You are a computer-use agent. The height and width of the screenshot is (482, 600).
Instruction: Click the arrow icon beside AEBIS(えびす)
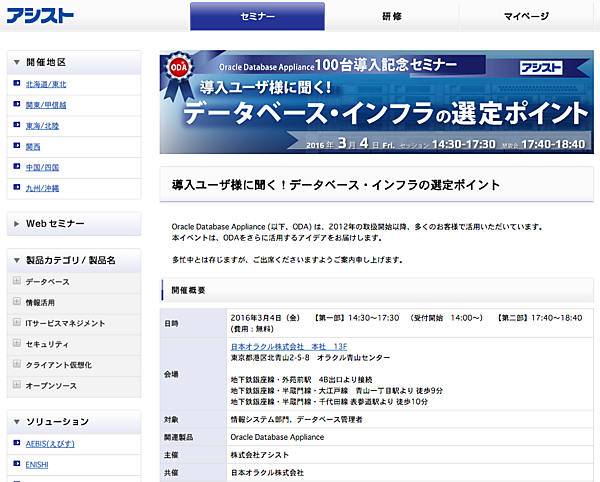pyautogui.click(x=16, y=443)
